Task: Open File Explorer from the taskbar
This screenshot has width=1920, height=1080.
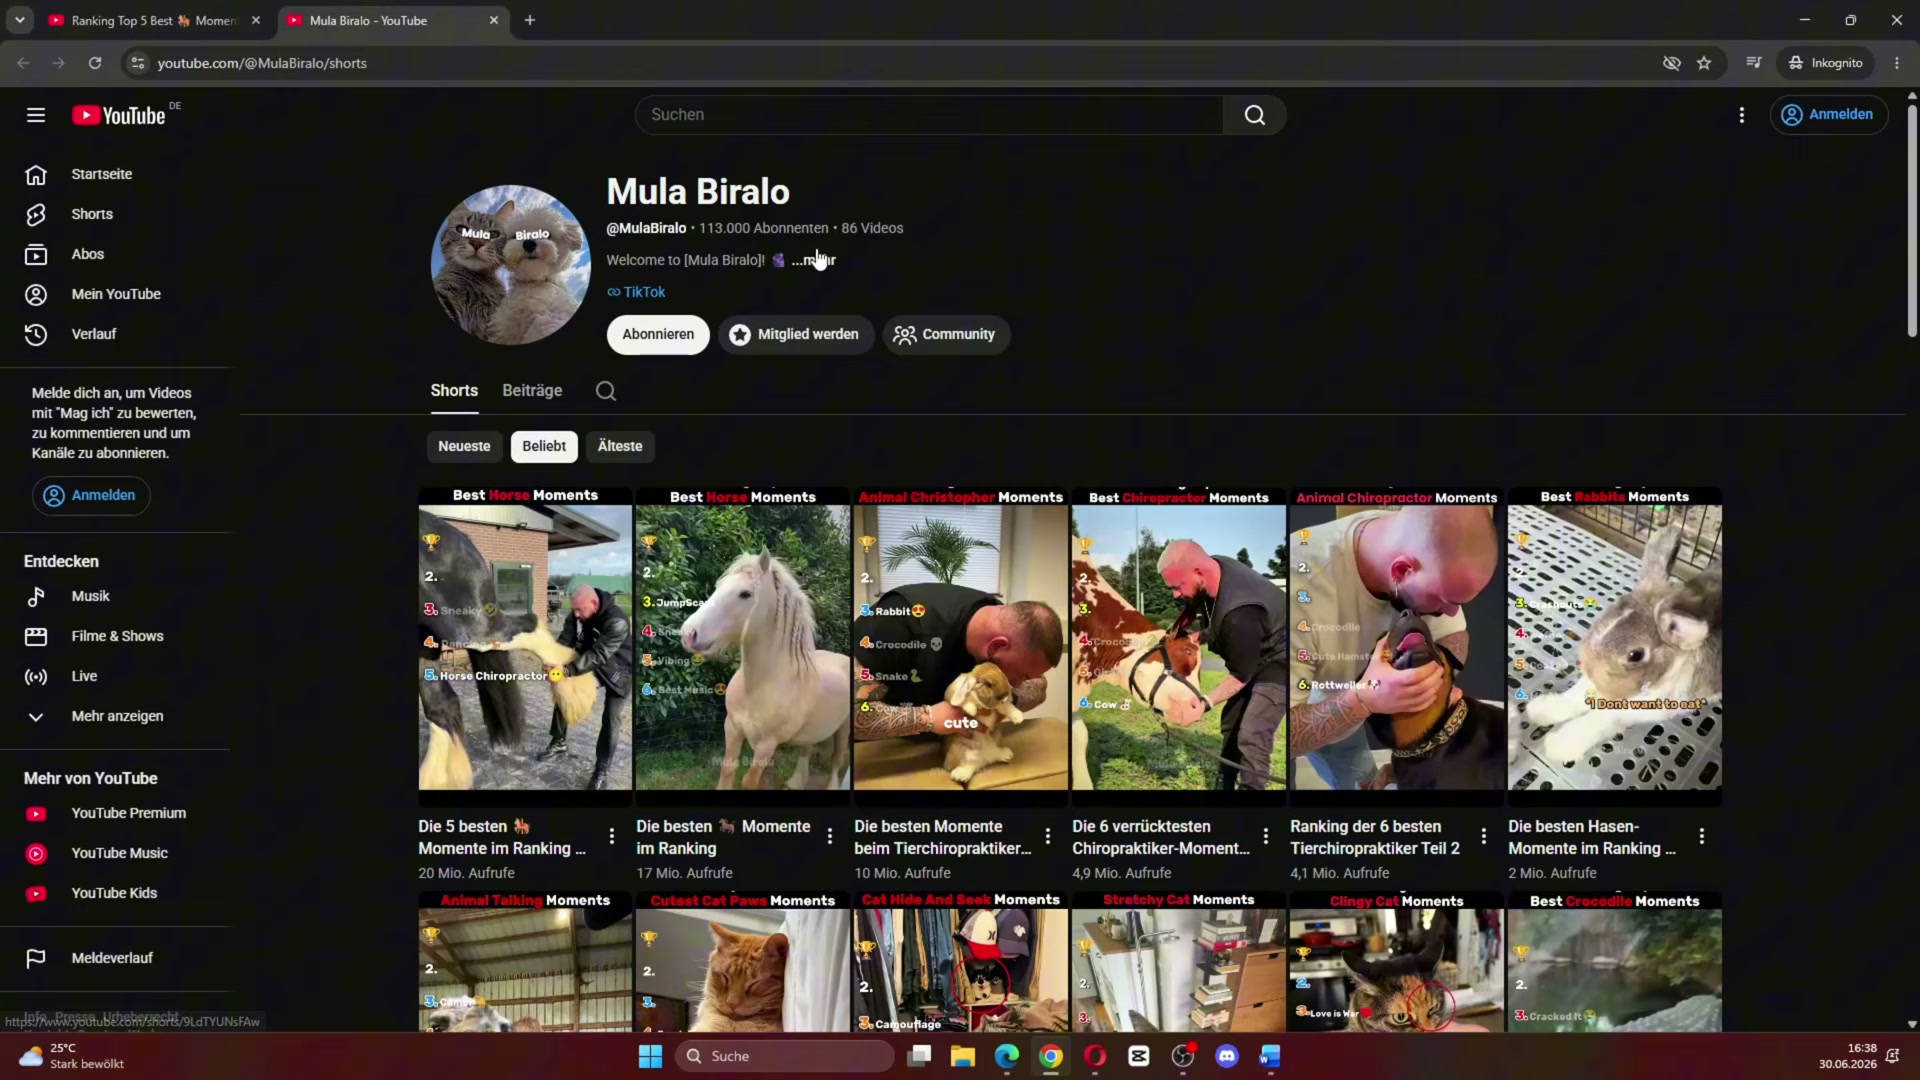Action: point(963,1056)
